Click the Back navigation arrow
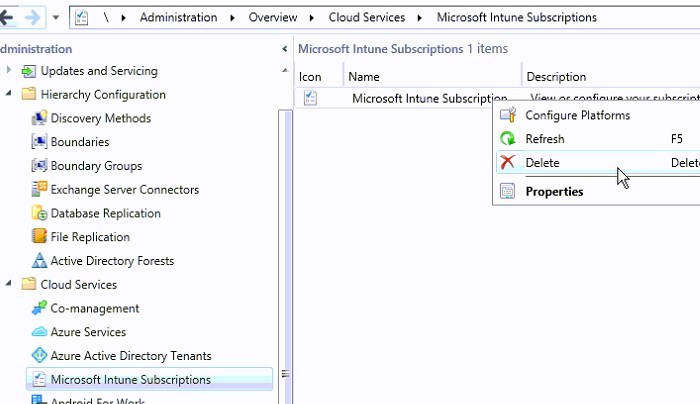The height and width of the screenshot is (404, 700). [6, 18]
